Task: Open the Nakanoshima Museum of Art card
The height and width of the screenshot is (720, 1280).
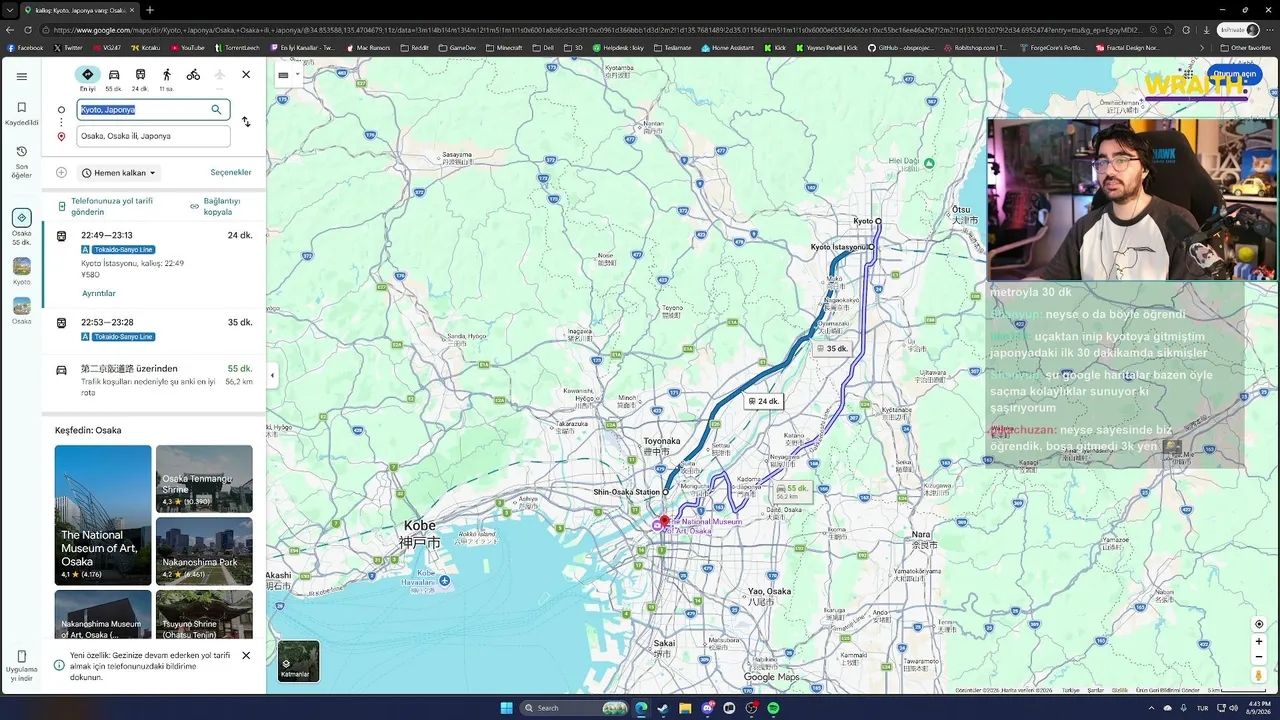Action: 103,615
